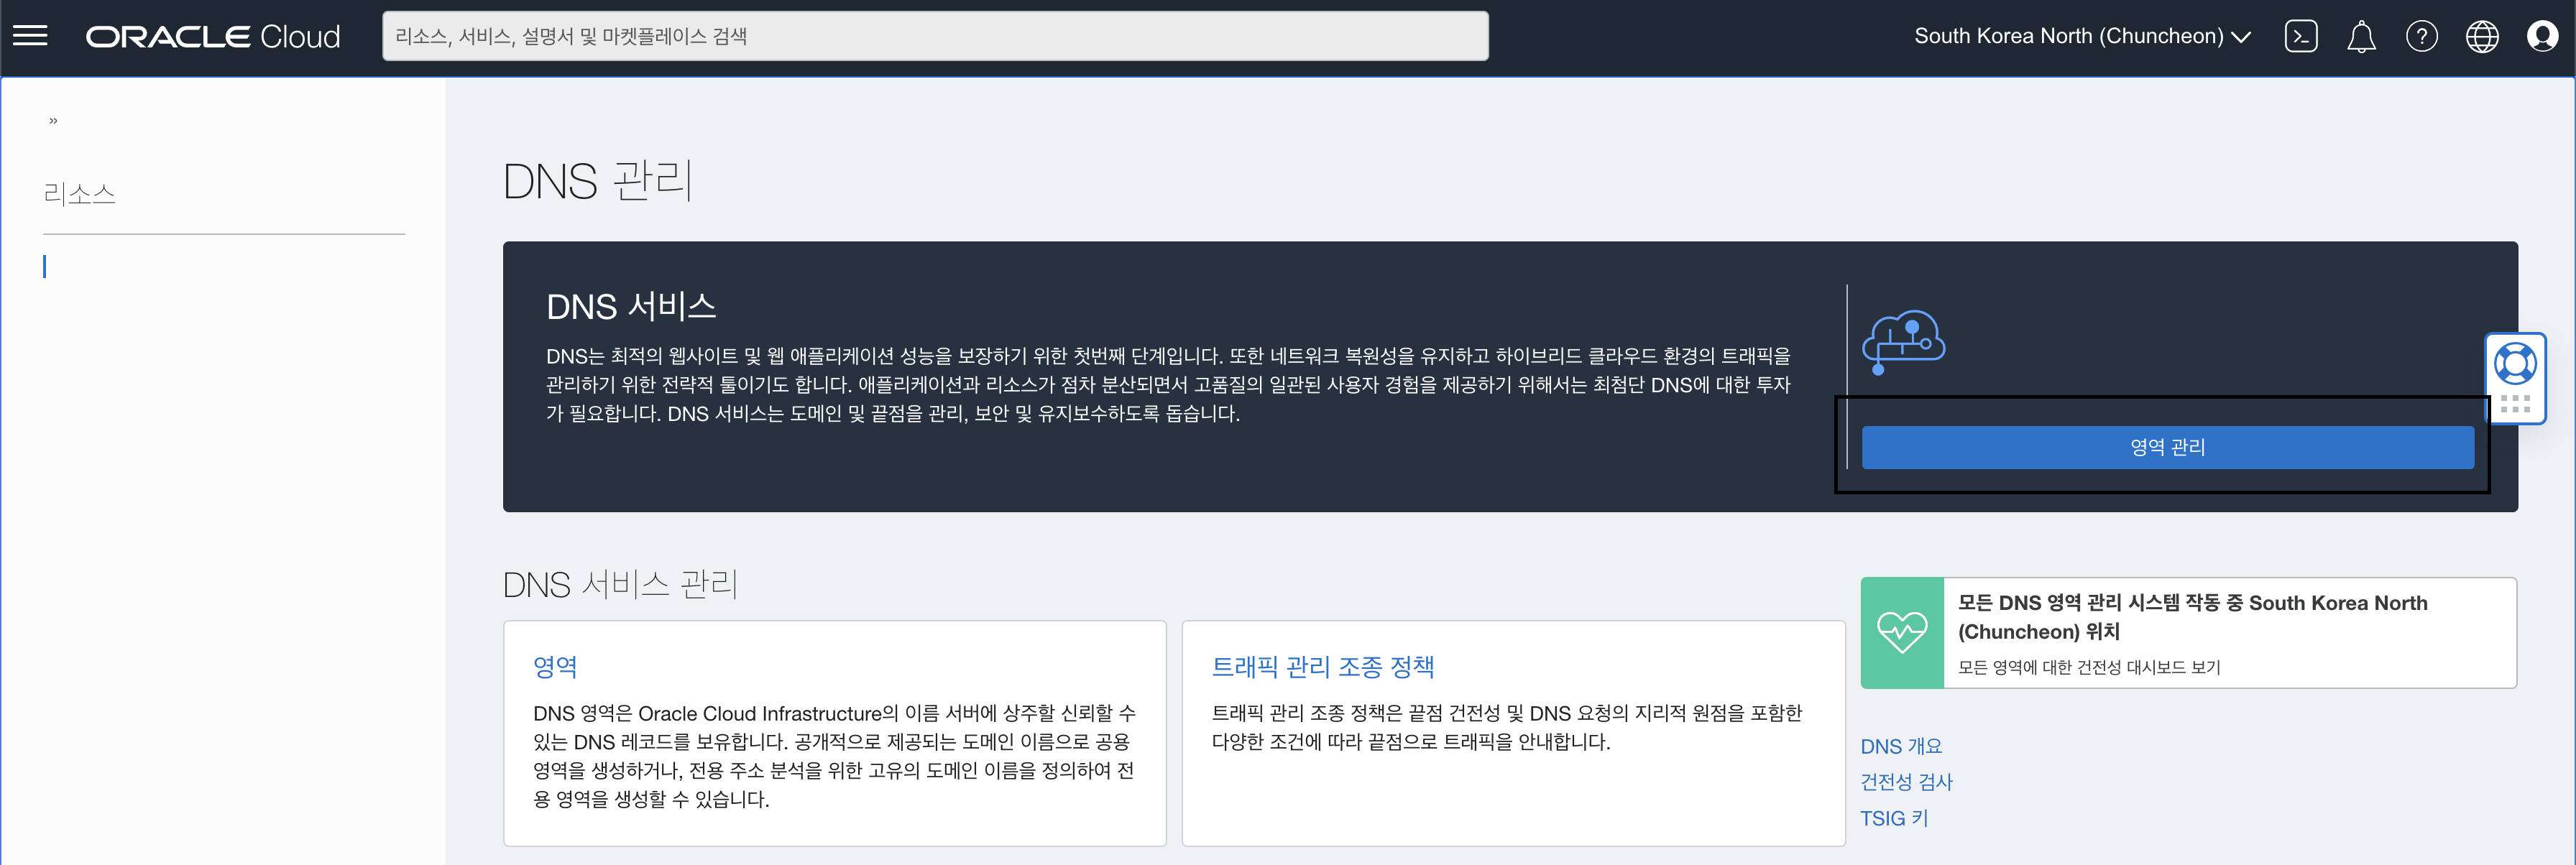Open the notifications bell

(2361, 36)
